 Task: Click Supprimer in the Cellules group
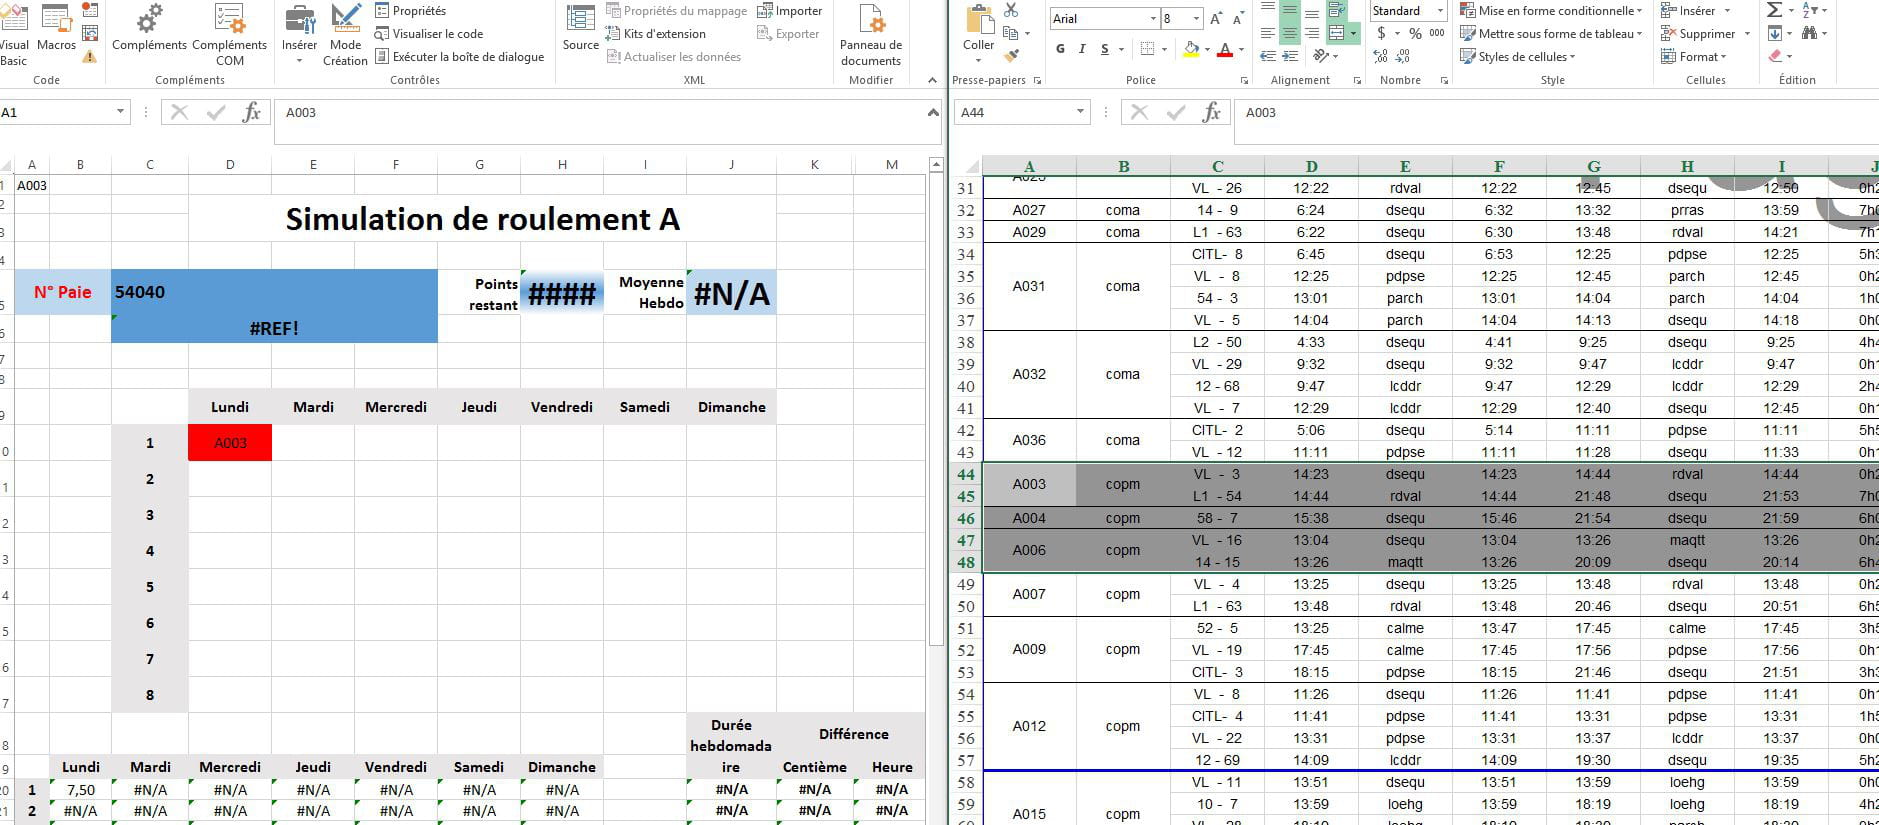coord(1706,33)
